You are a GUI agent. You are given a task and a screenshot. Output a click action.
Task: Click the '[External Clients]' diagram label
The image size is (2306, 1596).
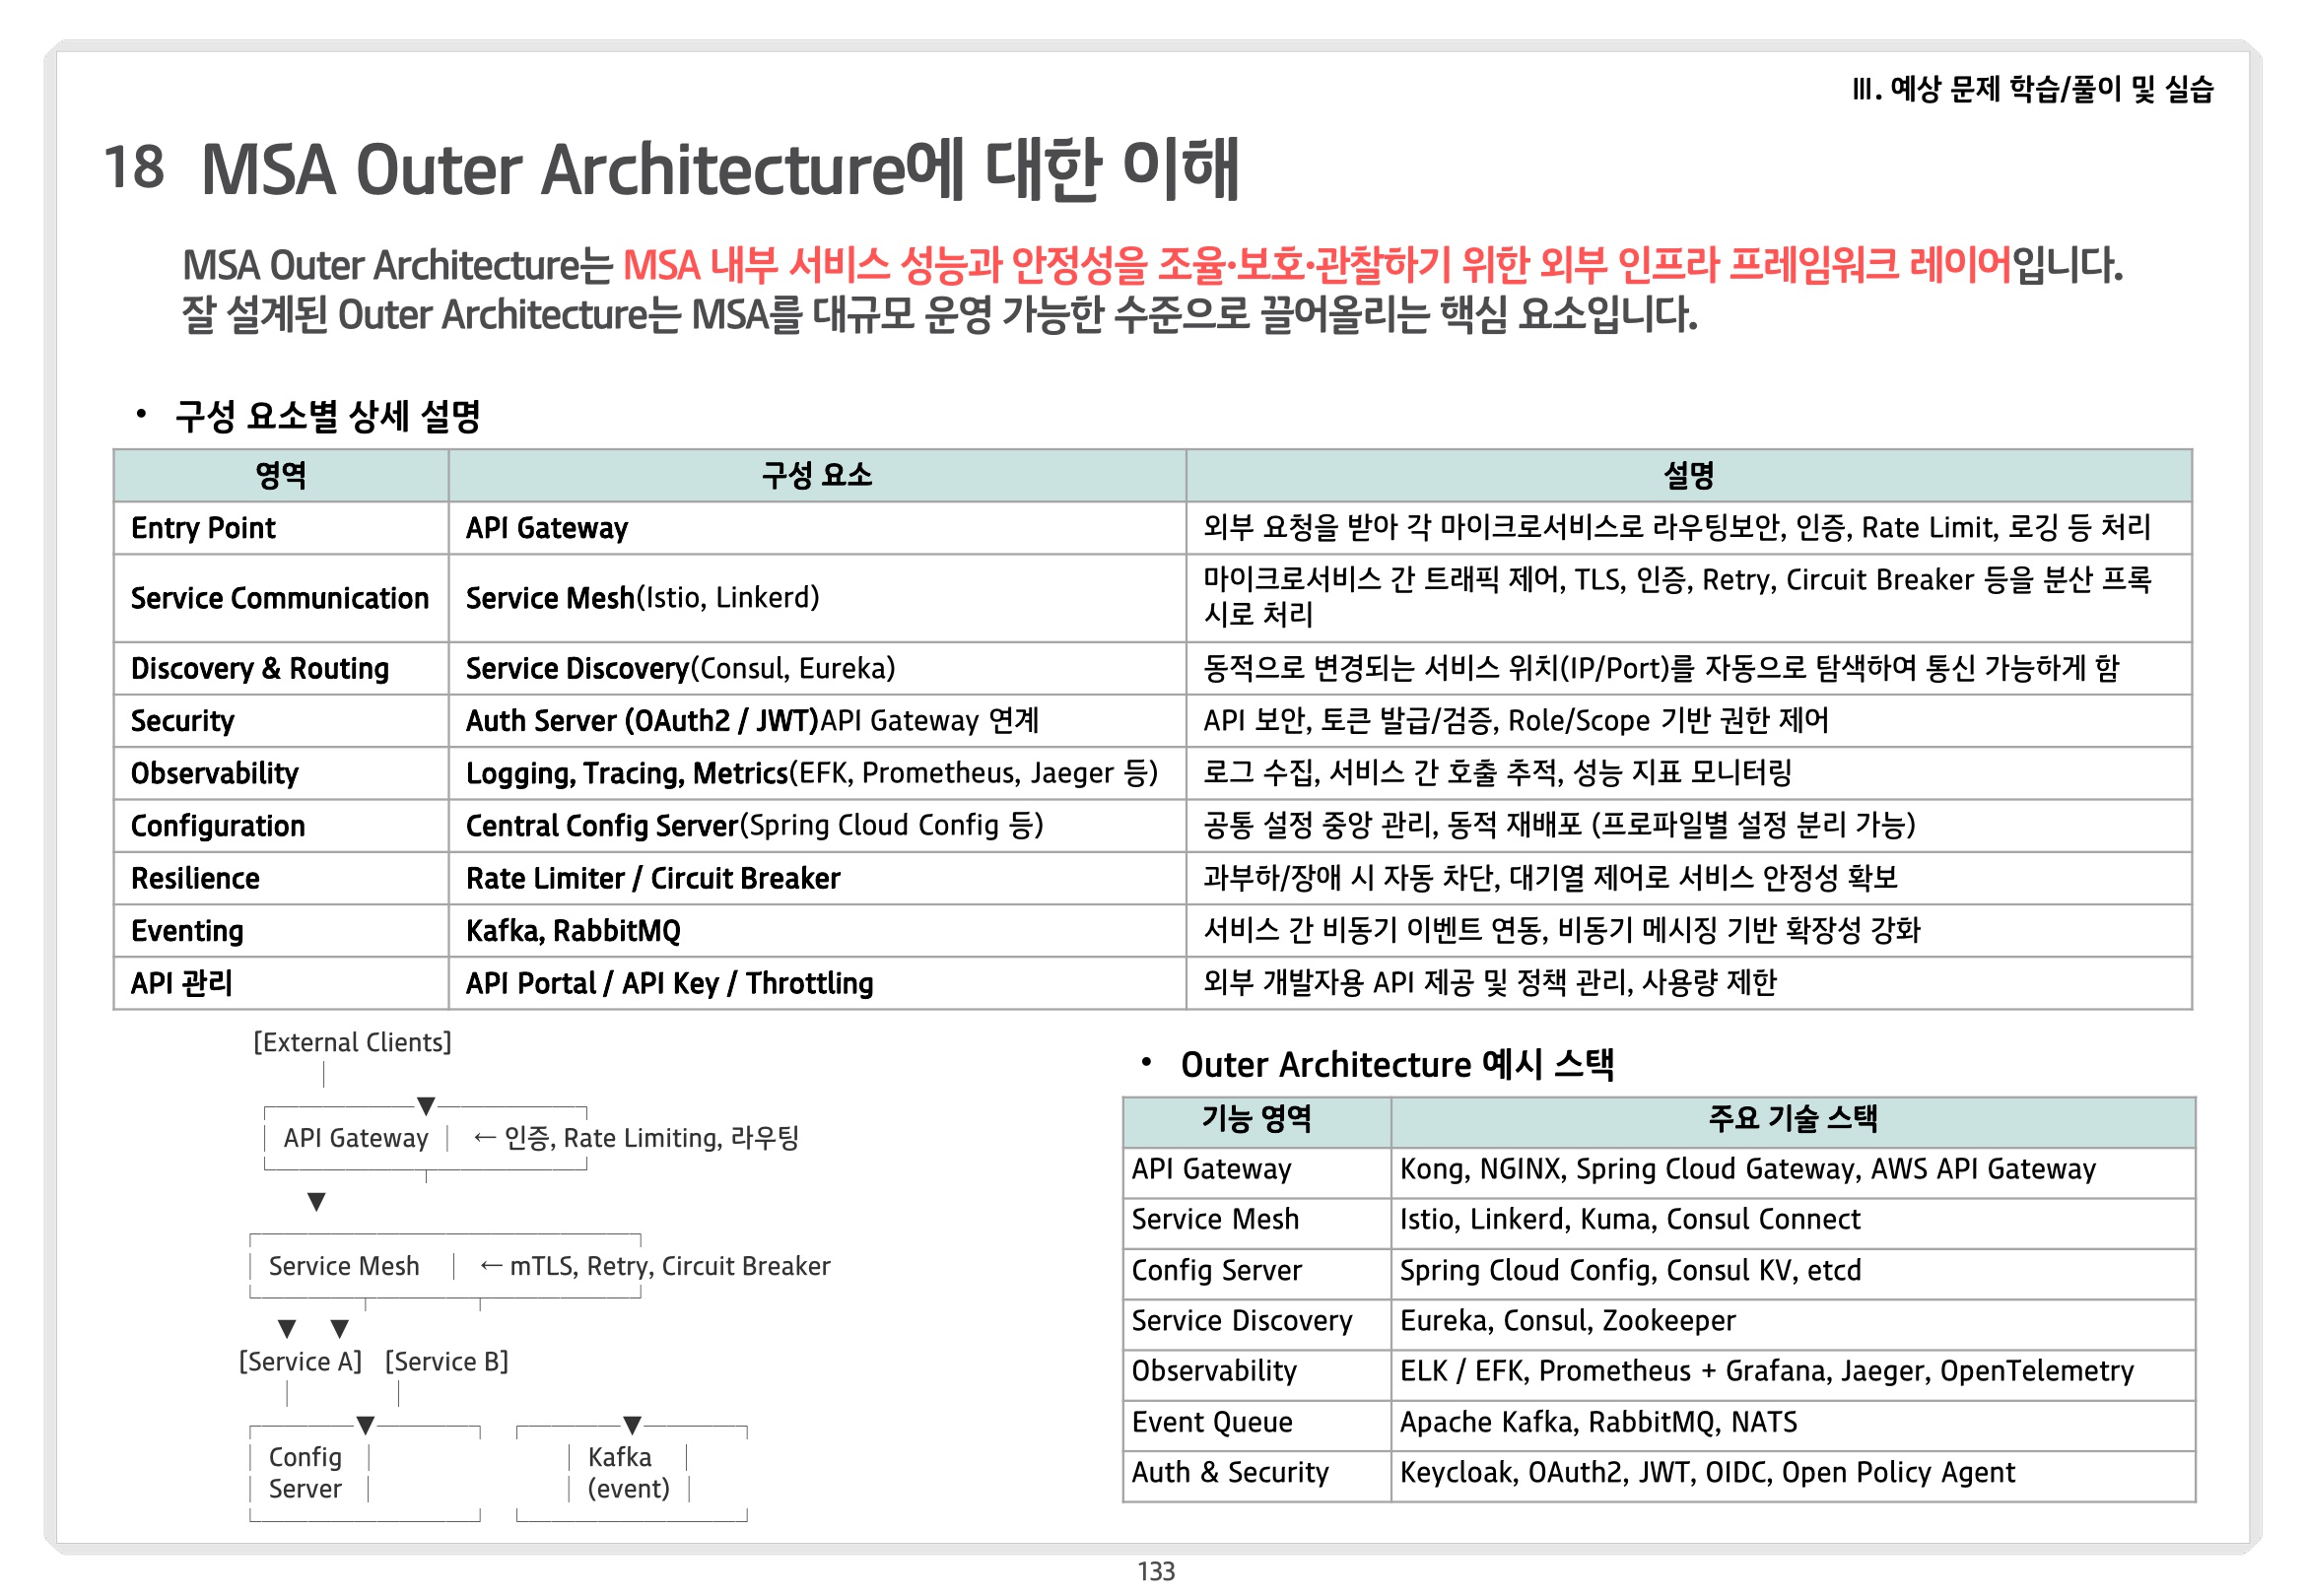(352, 1043)
